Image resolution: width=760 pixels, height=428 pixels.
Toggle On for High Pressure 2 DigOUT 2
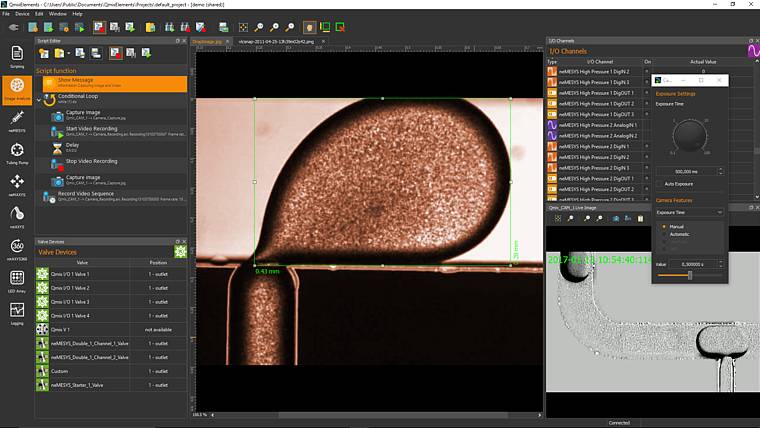(647, 189)
